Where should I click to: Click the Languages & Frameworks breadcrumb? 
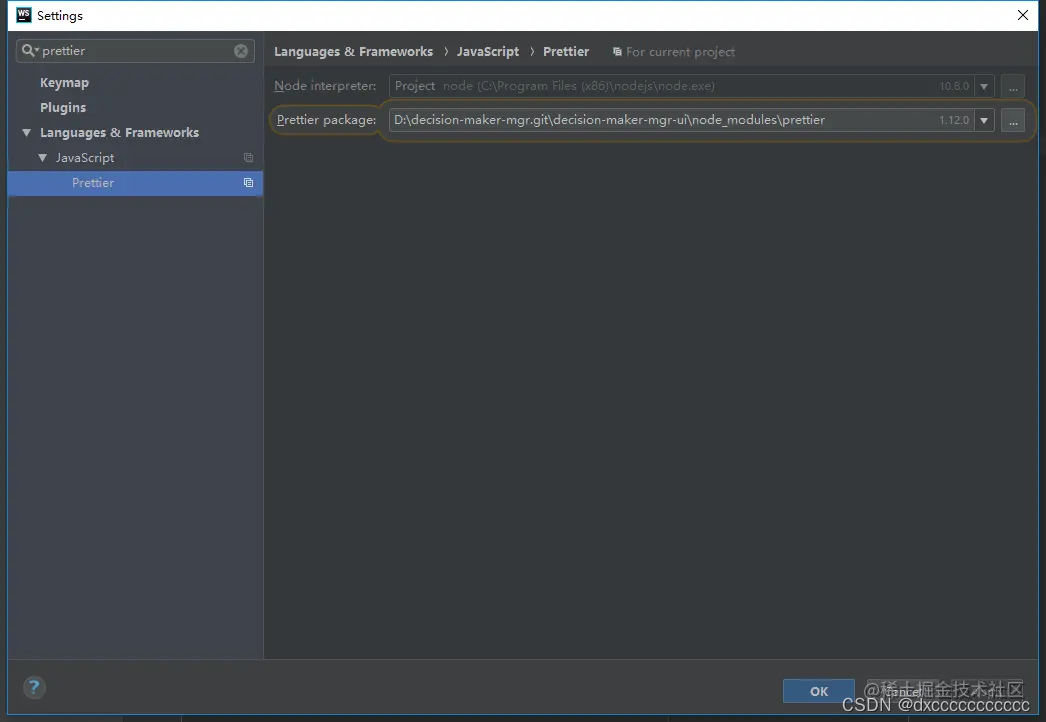click(x=354, y=51)
